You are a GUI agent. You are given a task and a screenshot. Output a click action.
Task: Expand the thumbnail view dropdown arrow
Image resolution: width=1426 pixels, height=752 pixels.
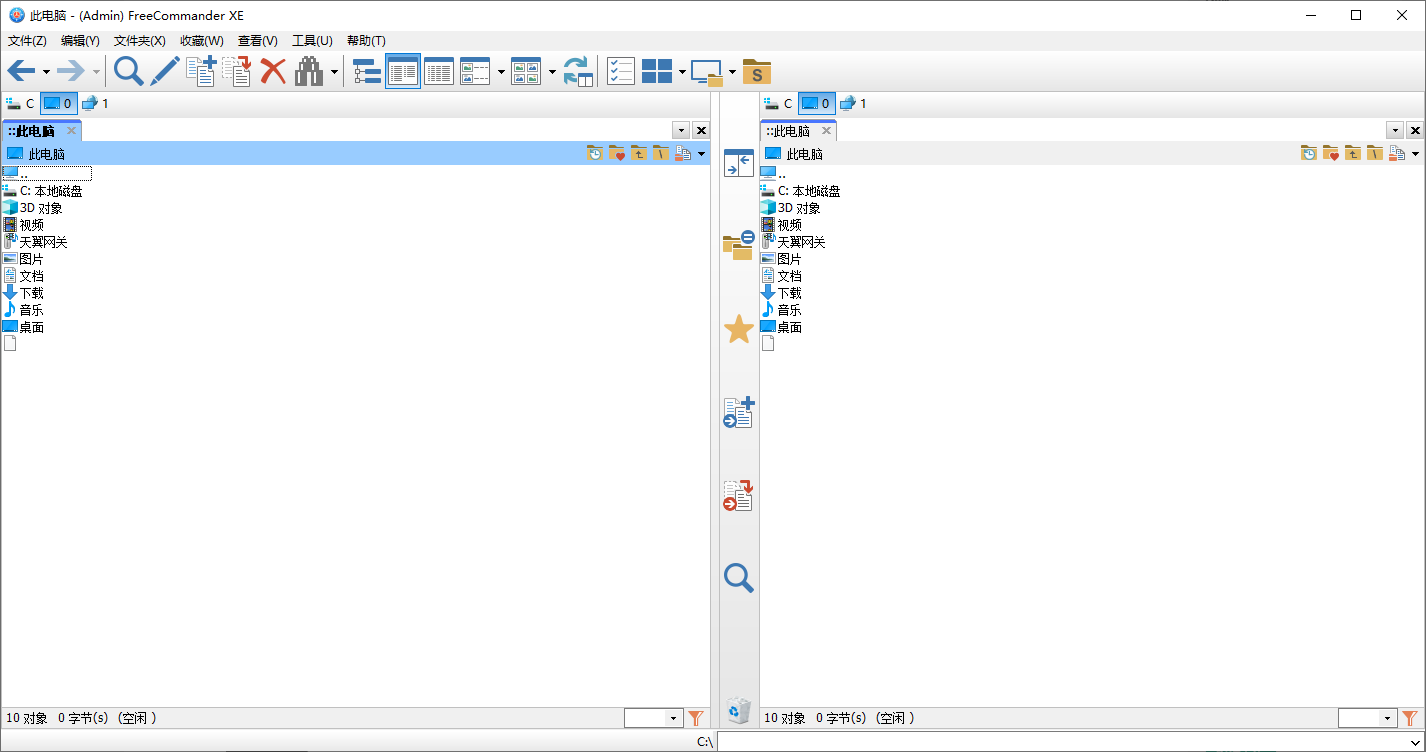(551, 72)
